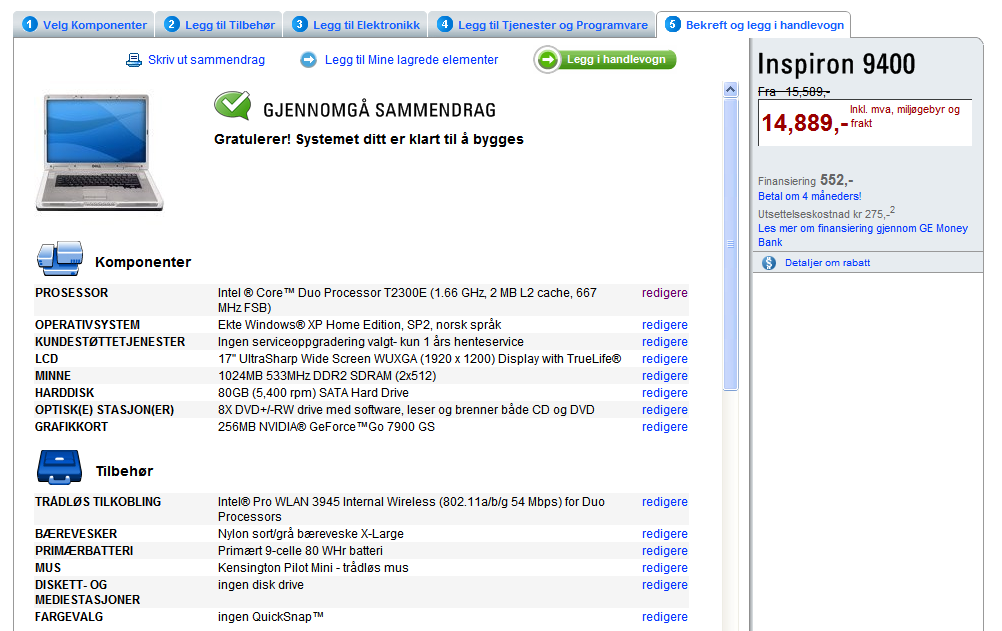Click the 1024MB 533MHz DDR2 SDRAM text
This screenshot has width=1002, height=631.
click(327, 376)
